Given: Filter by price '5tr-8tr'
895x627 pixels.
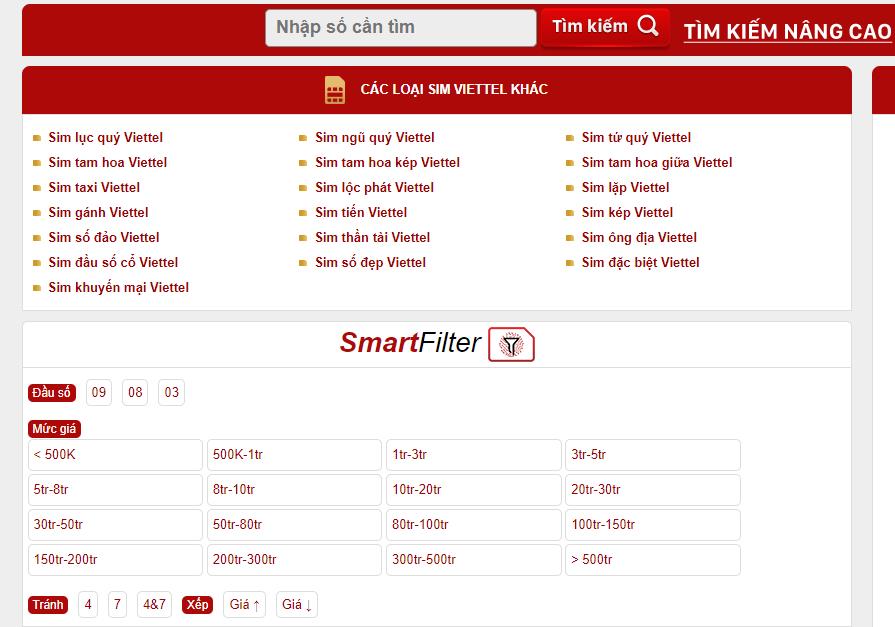Looking at the screenshot, I should [x=115, y=490].
